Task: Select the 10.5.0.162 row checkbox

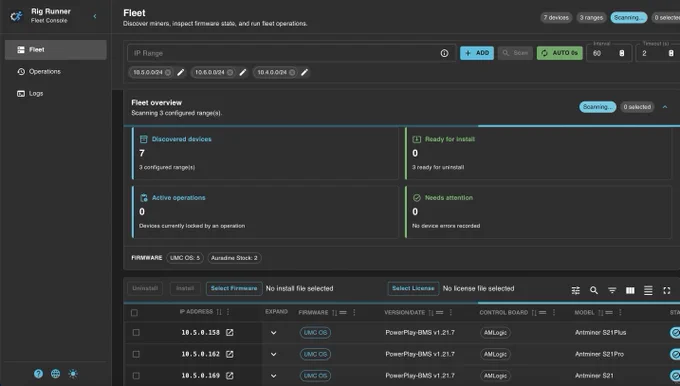Action: (x=136, y=354)
